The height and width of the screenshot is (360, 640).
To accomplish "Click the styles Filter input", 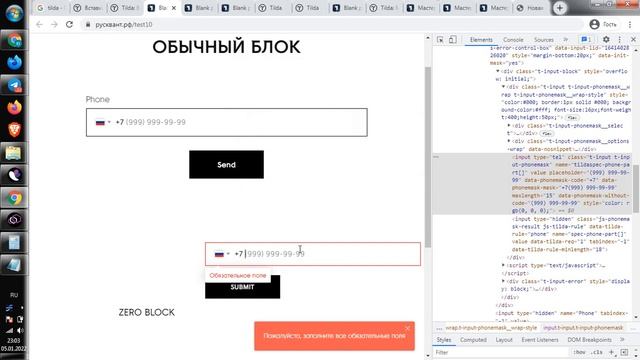I will (501, 352).
